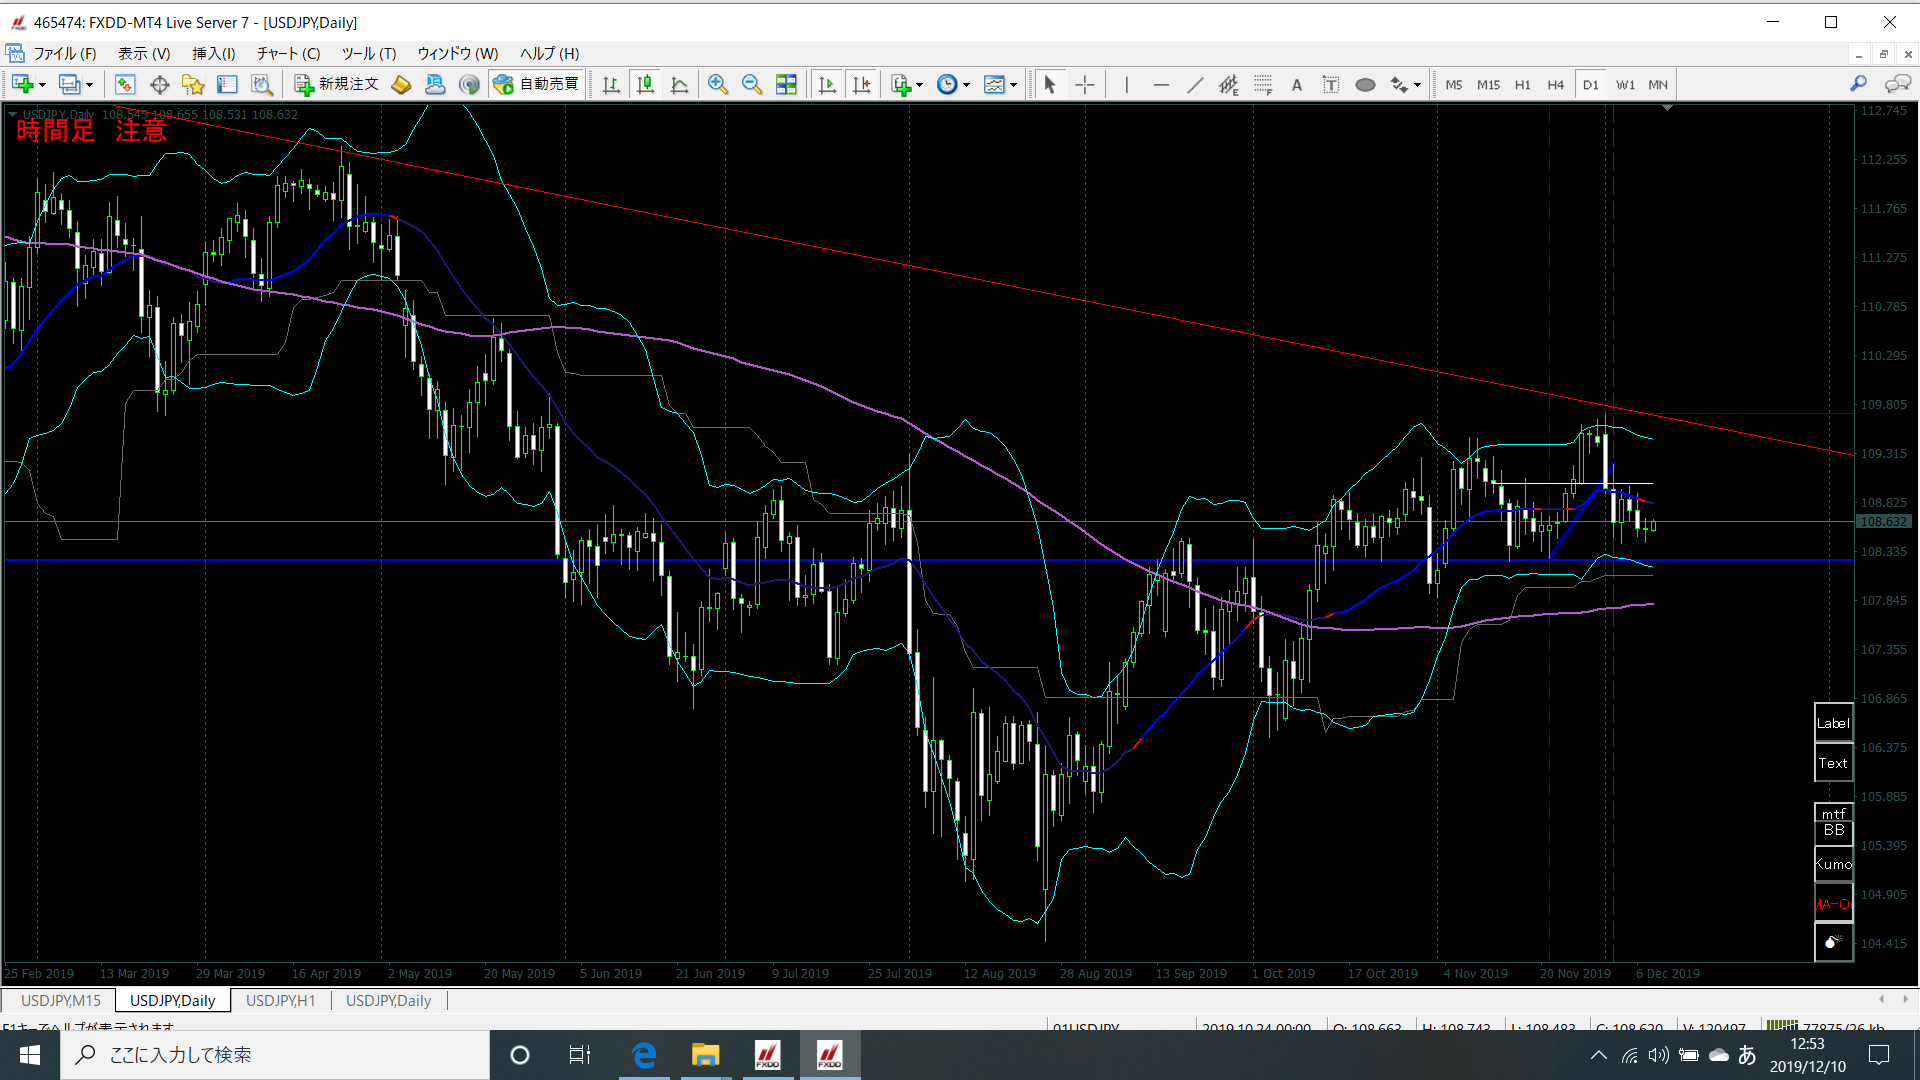Tile chart windows icon
Image resolution: width=1920 pixels, height=1080 pixels.
(786, 85)
